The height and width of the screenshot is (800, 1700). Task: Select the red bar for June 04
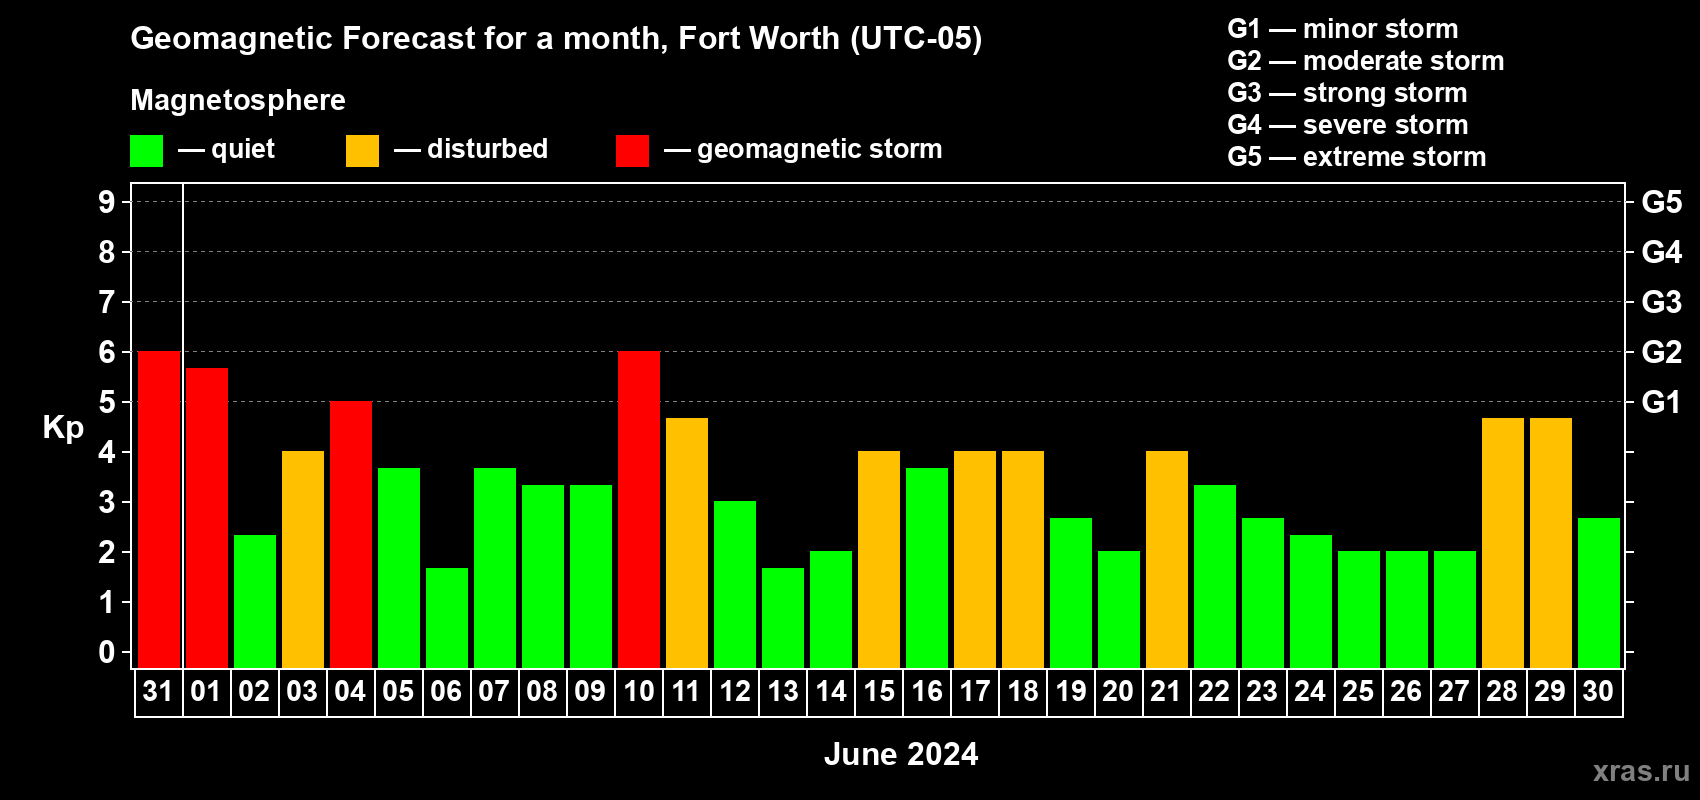click(x=351, y=534)
